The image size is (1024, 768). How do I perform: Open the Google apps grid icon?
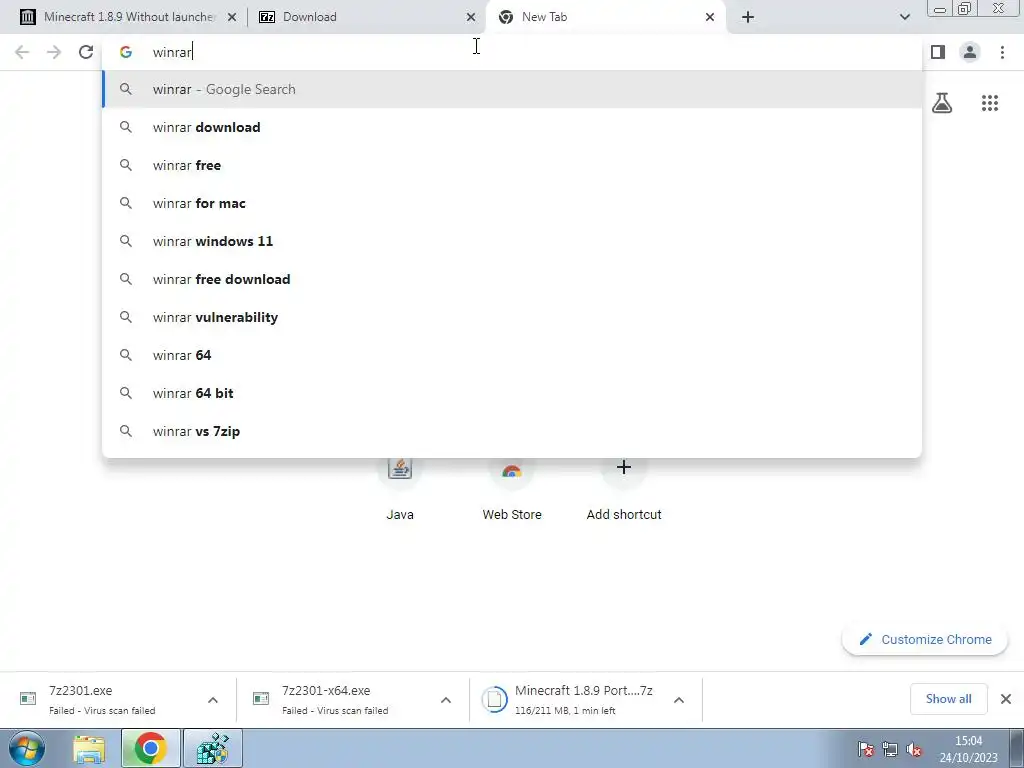[x=990, y=103]
